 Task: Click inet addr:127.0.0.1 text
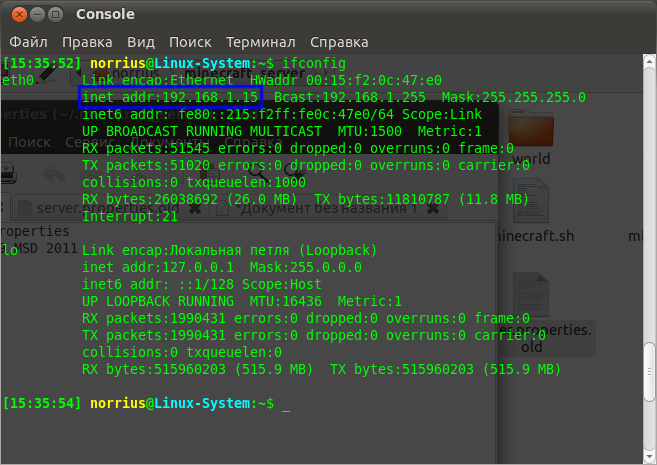tap(158, 267)
